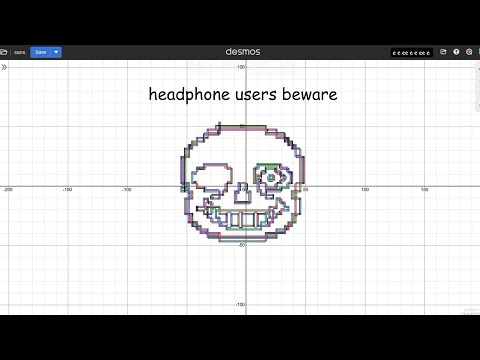Click the graph title 'sans.'
The width and height of the screenshot is (480, 360).
(20, 52)
